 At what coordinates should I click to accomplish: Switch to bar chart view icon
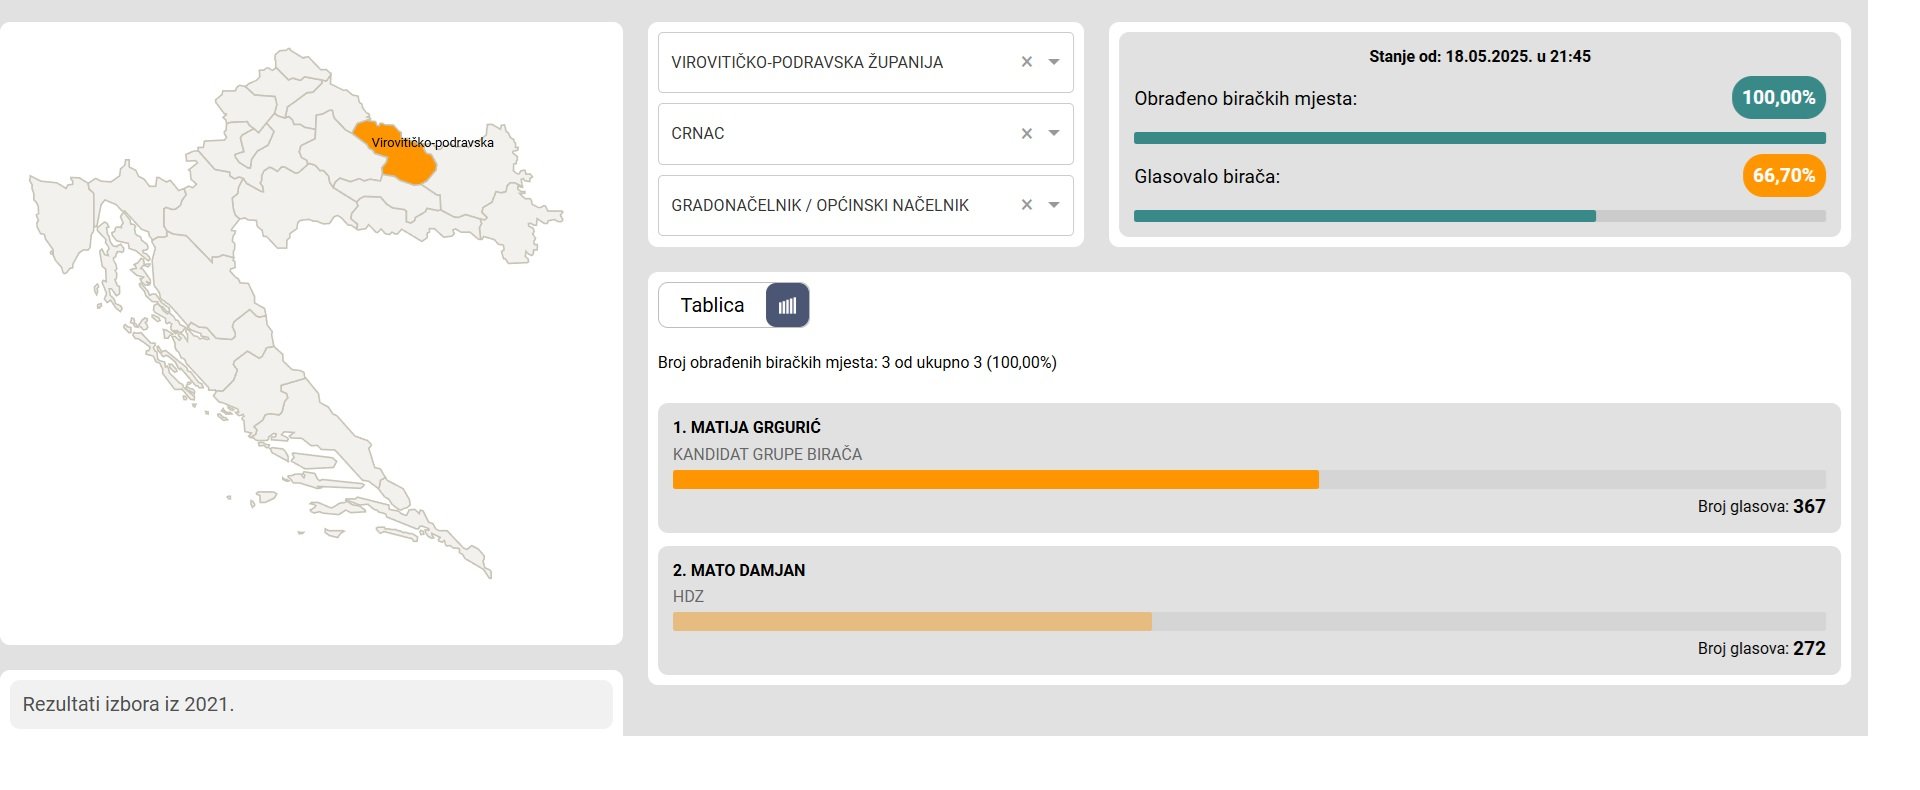(x=787, y=305)
